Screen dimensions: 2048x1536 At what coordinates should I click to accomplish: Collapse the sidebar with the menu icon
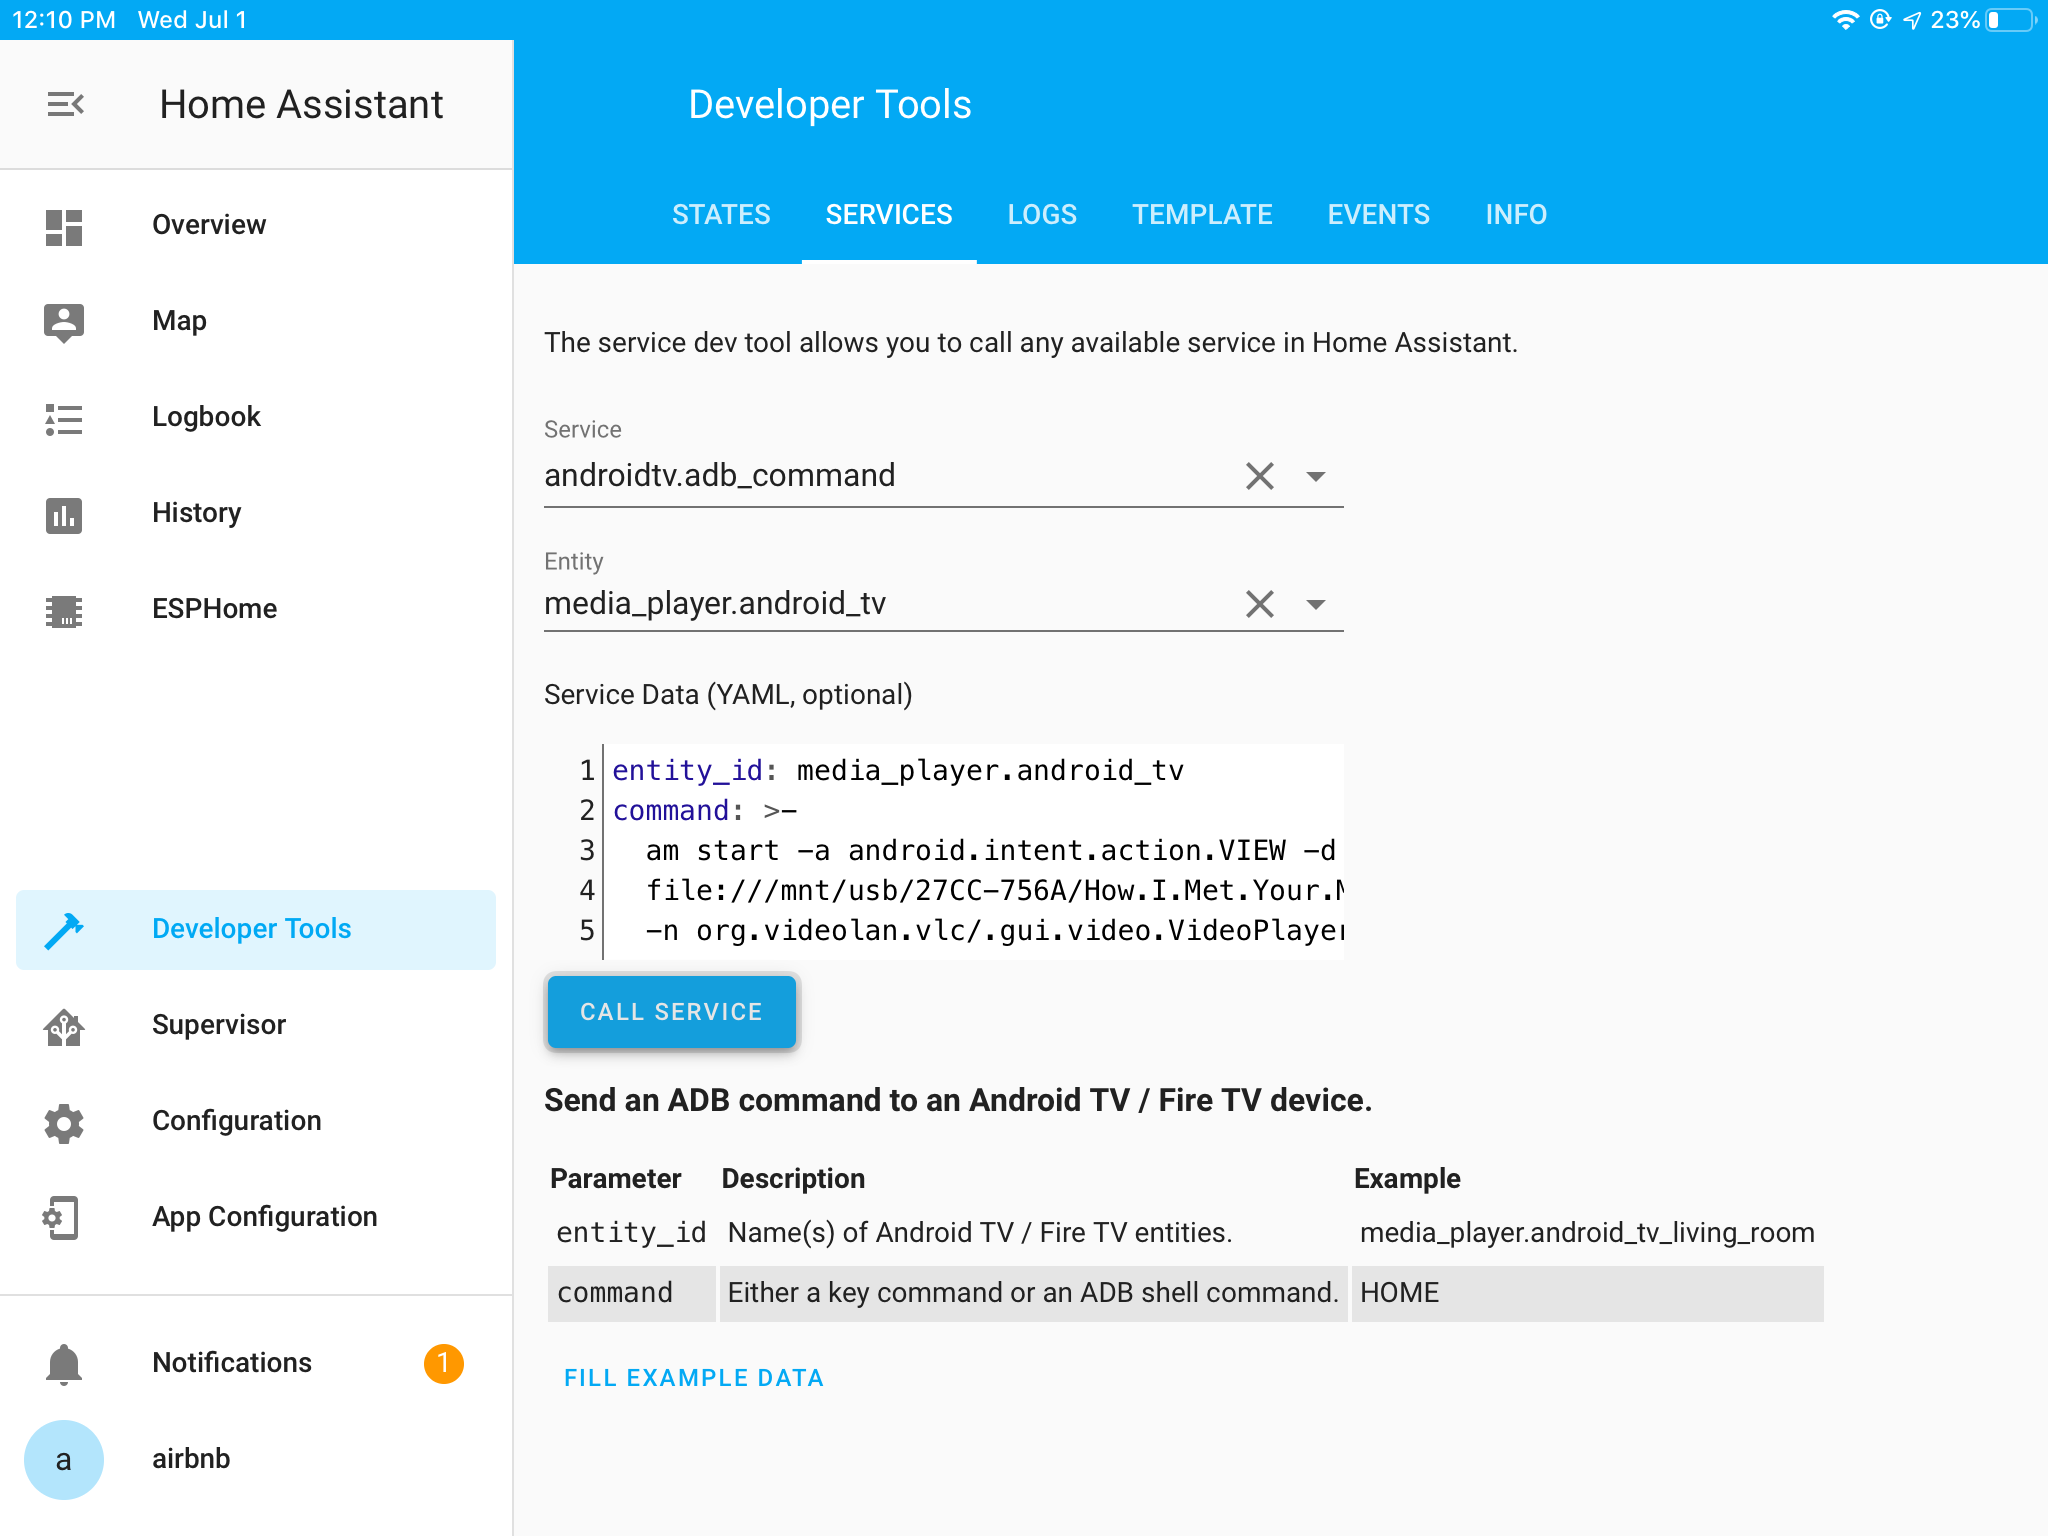pos(65,104)
